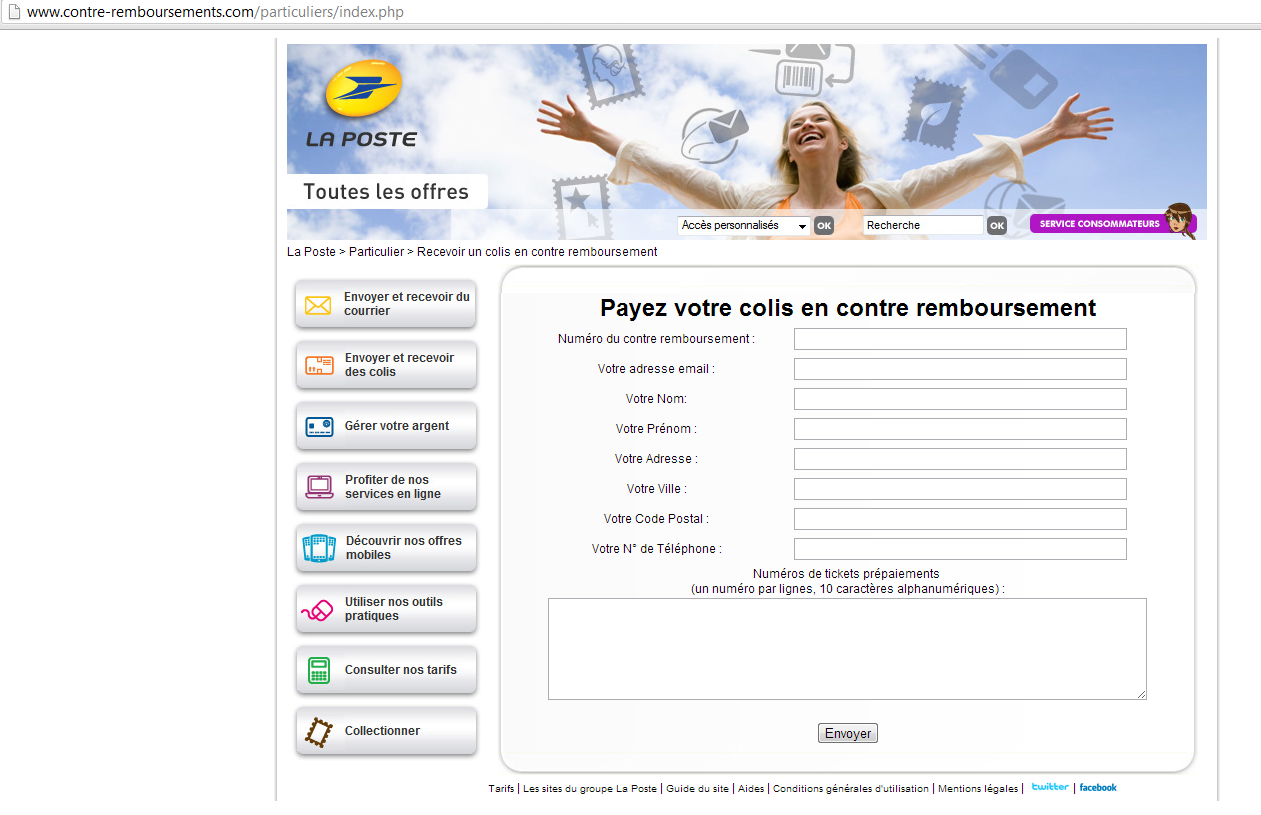1261x815 pixels.
Task: Open Consulter nos tarifs menu
Action: point(386,670)
